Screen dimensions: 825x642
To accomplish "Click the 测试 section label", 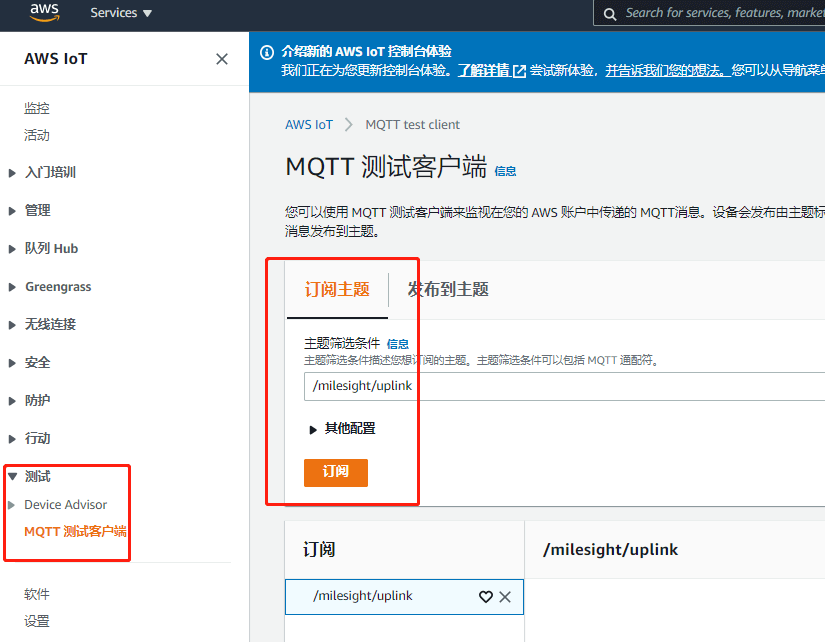I will click(37, 476).
